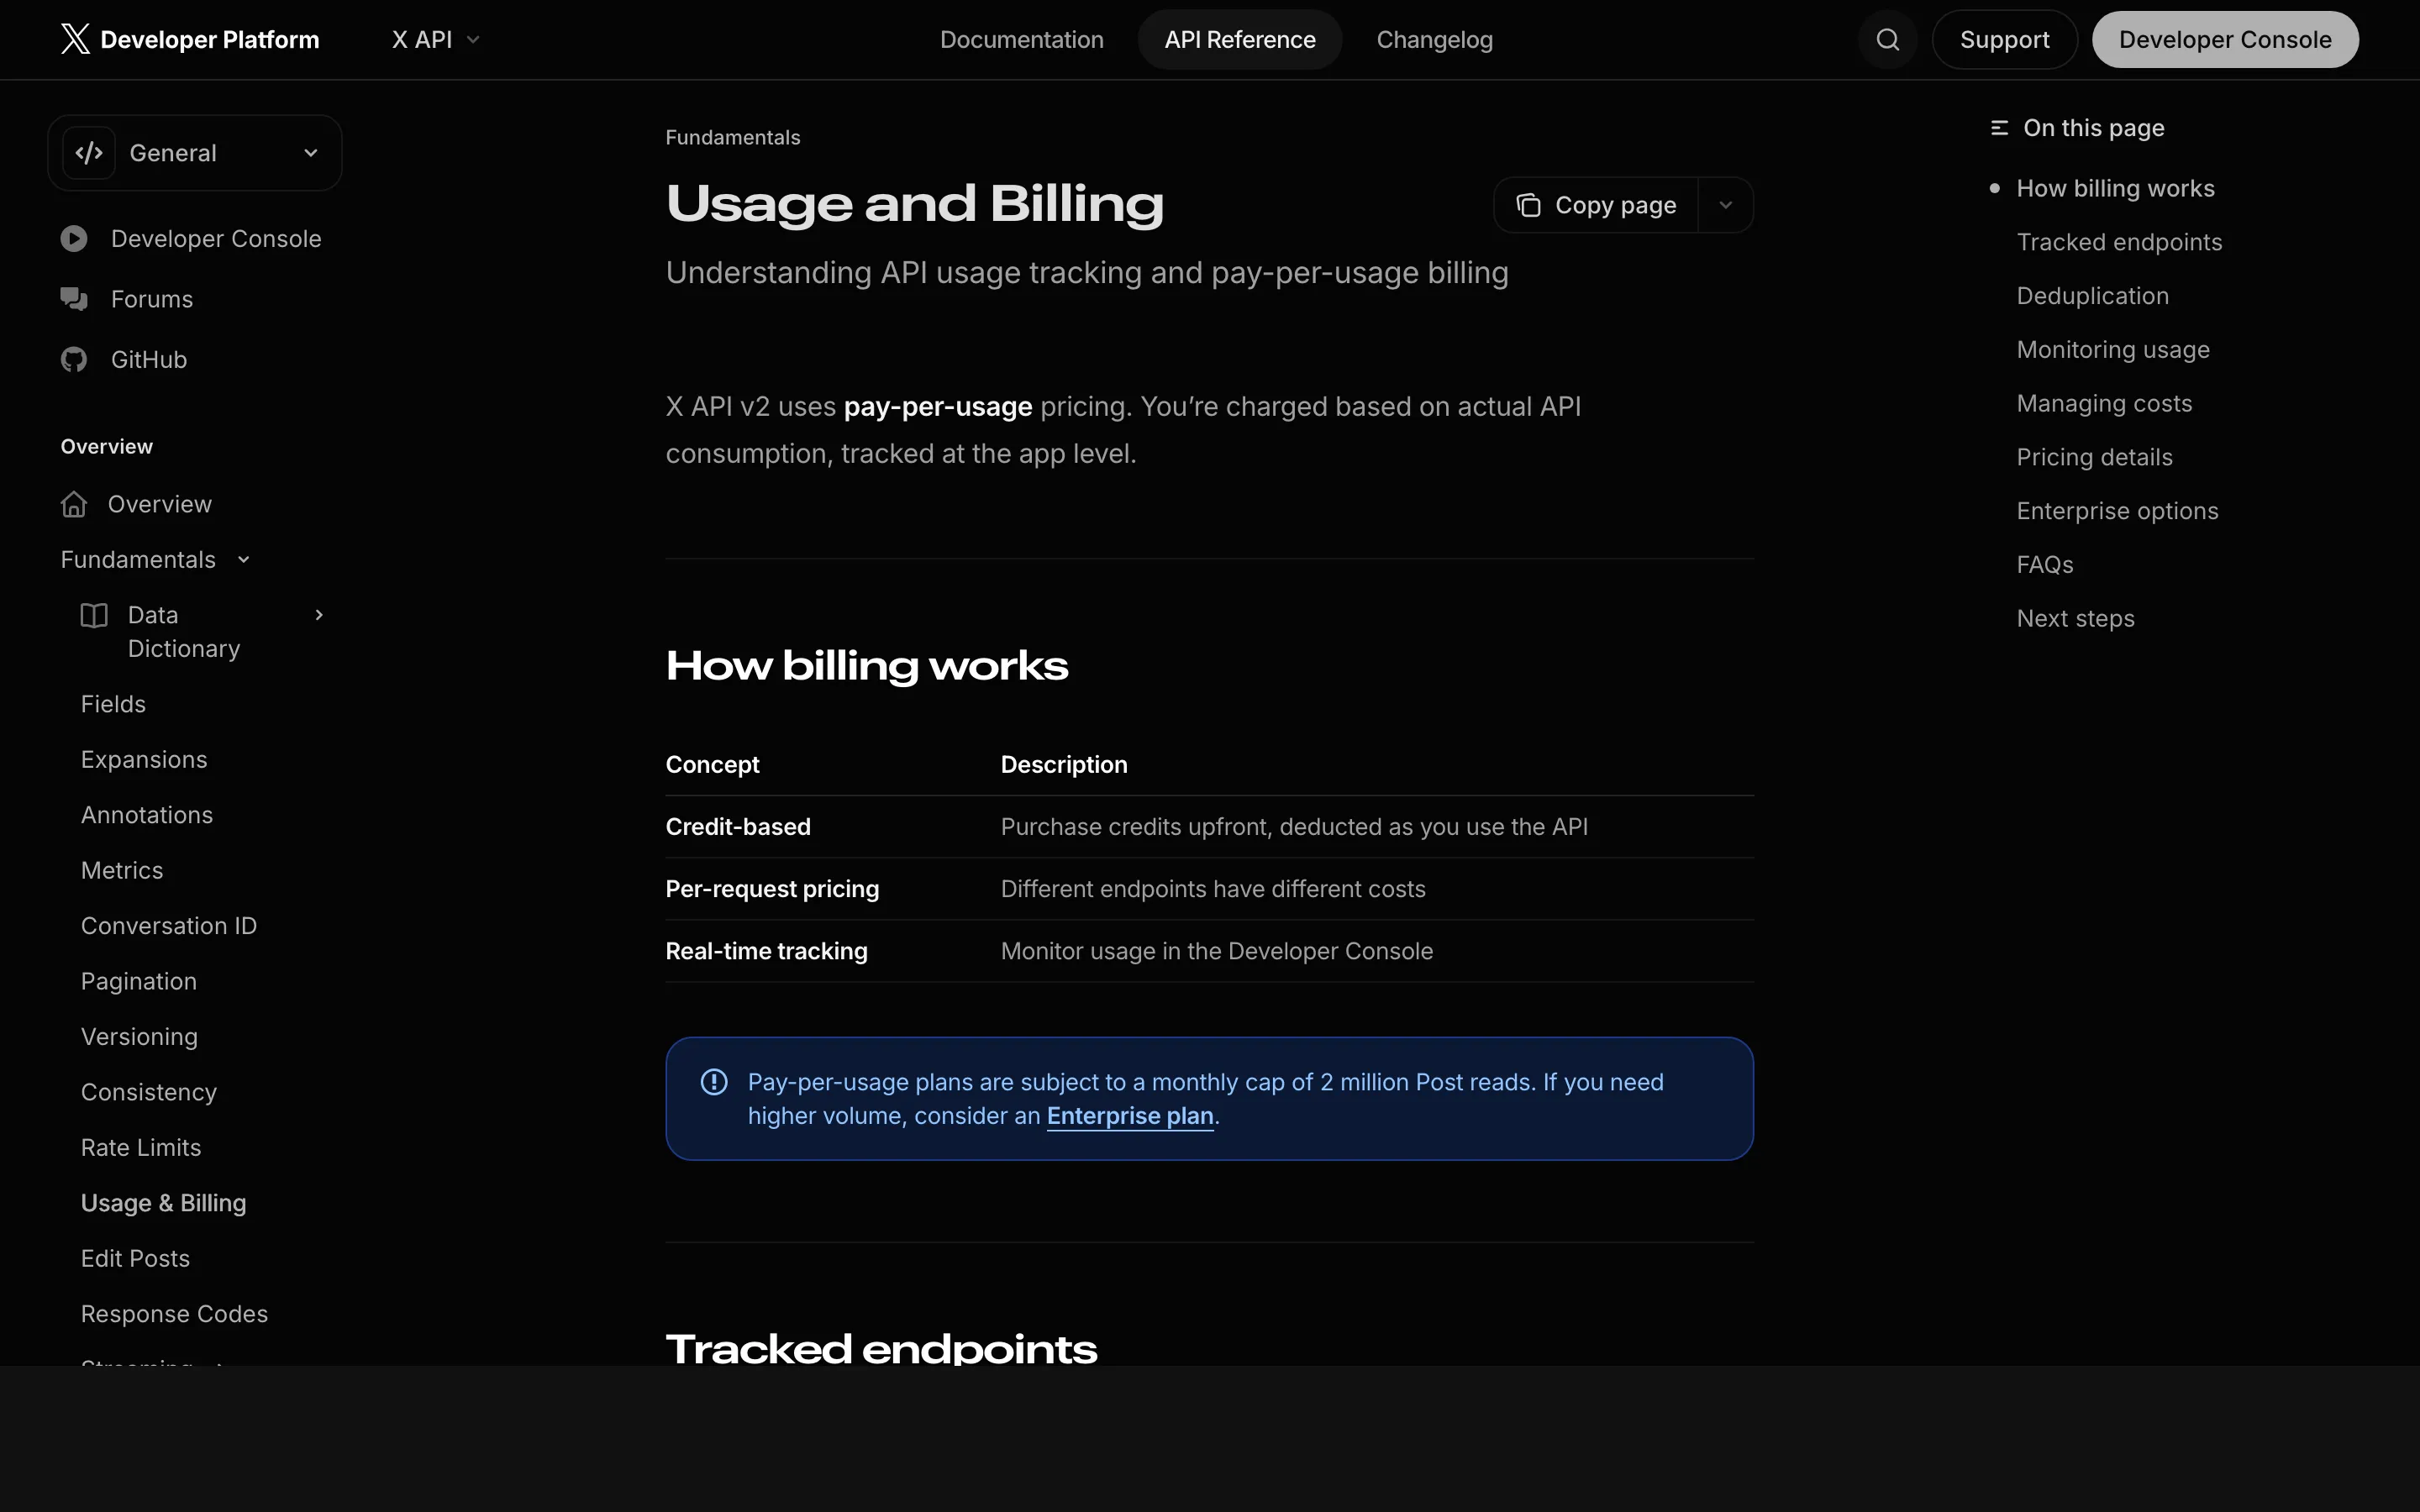Click the copy icon in Copy page button
The width and height of the screenshot is (2420, 1512).
[1528, 205]
